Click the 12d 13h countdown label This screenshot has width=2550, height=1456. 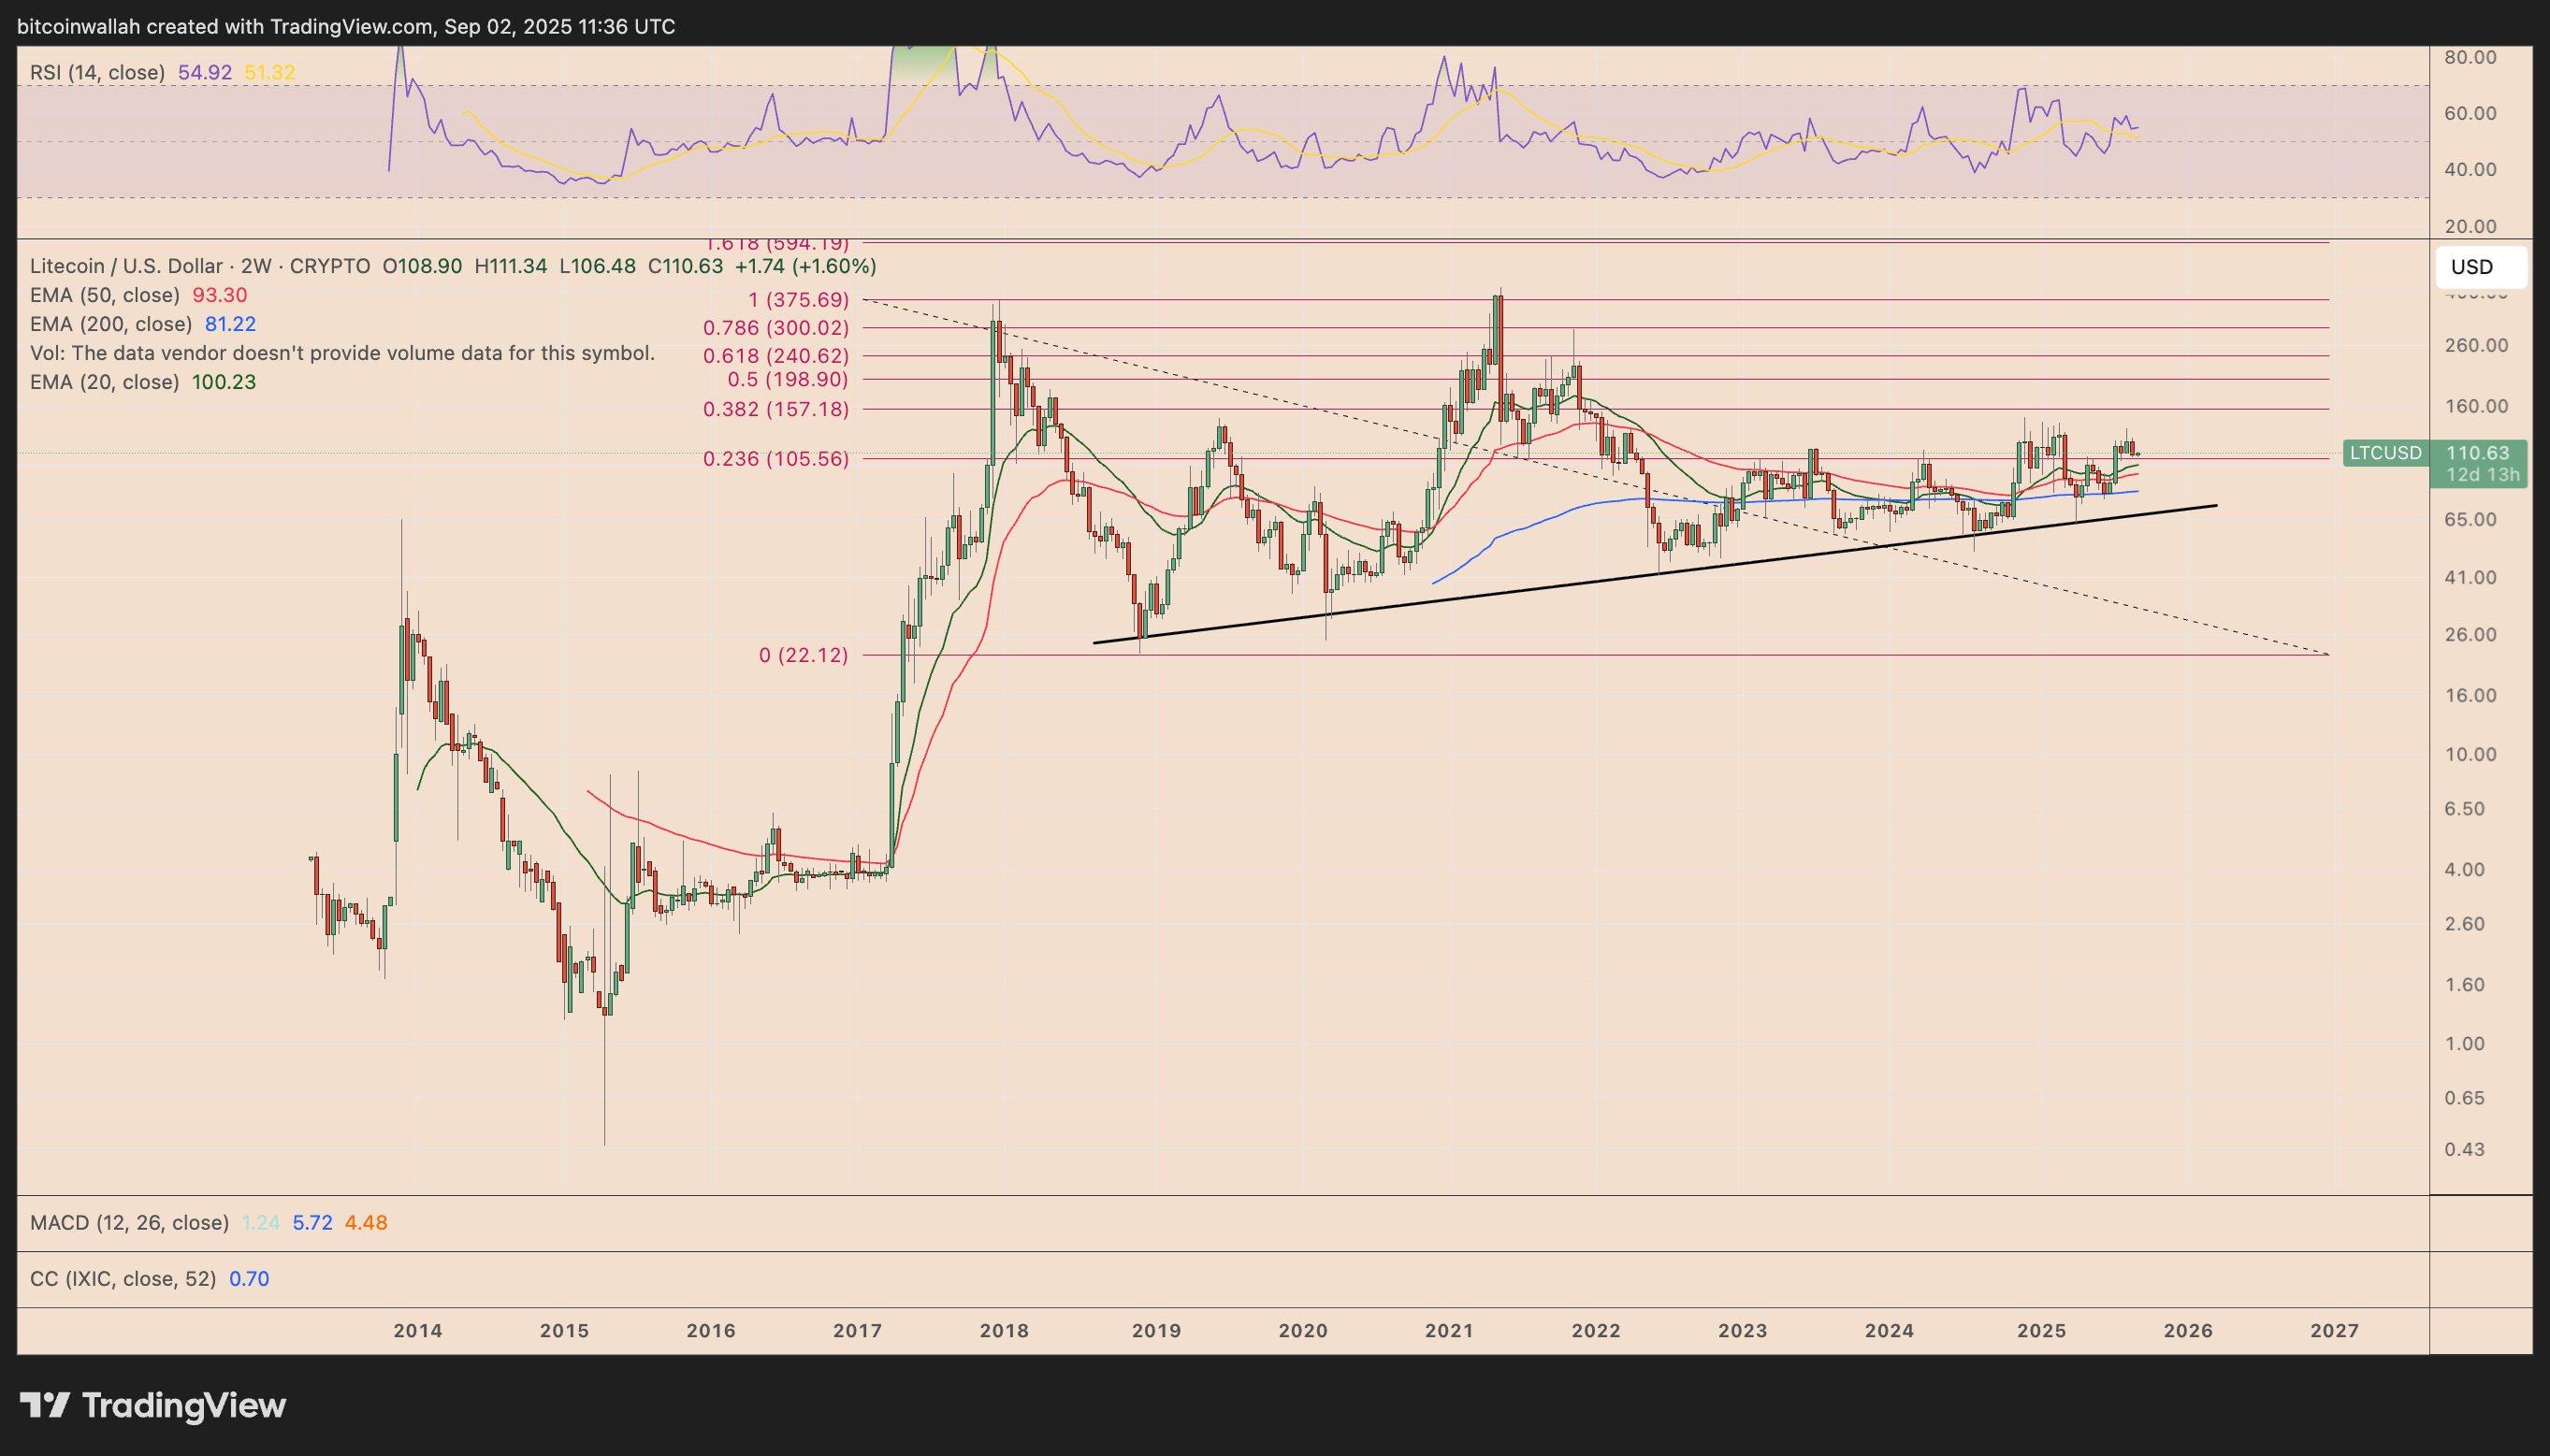[2483, 475]
